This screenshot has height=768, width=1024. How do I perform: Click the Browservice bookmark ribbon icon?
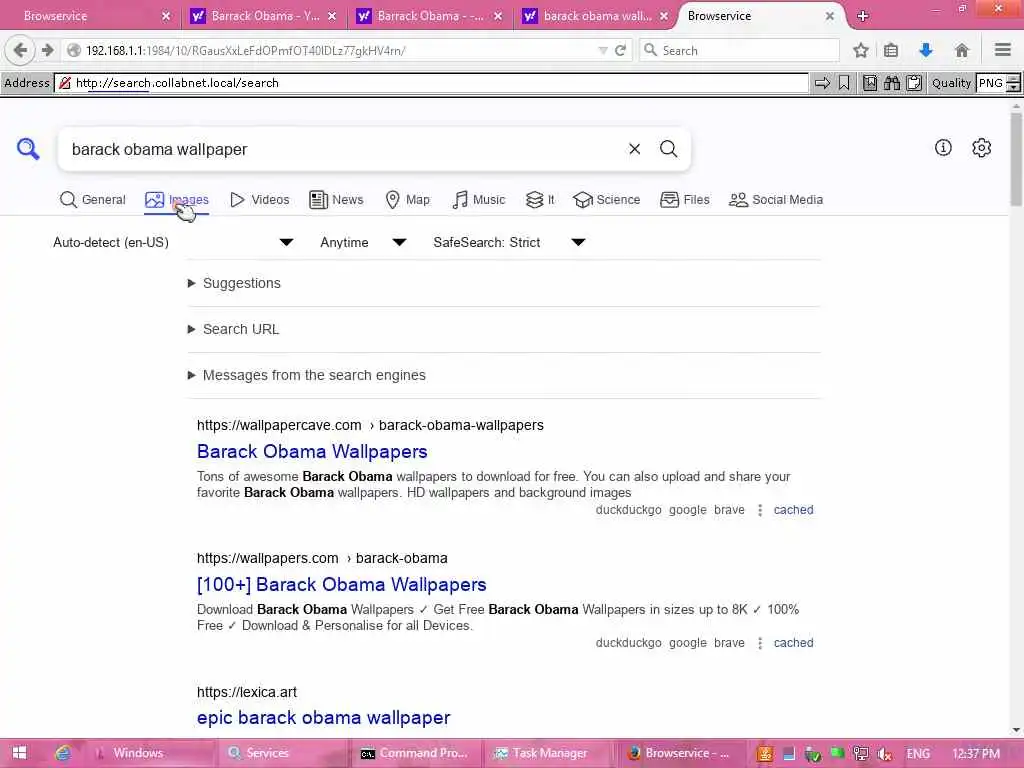tap(844, 83)
